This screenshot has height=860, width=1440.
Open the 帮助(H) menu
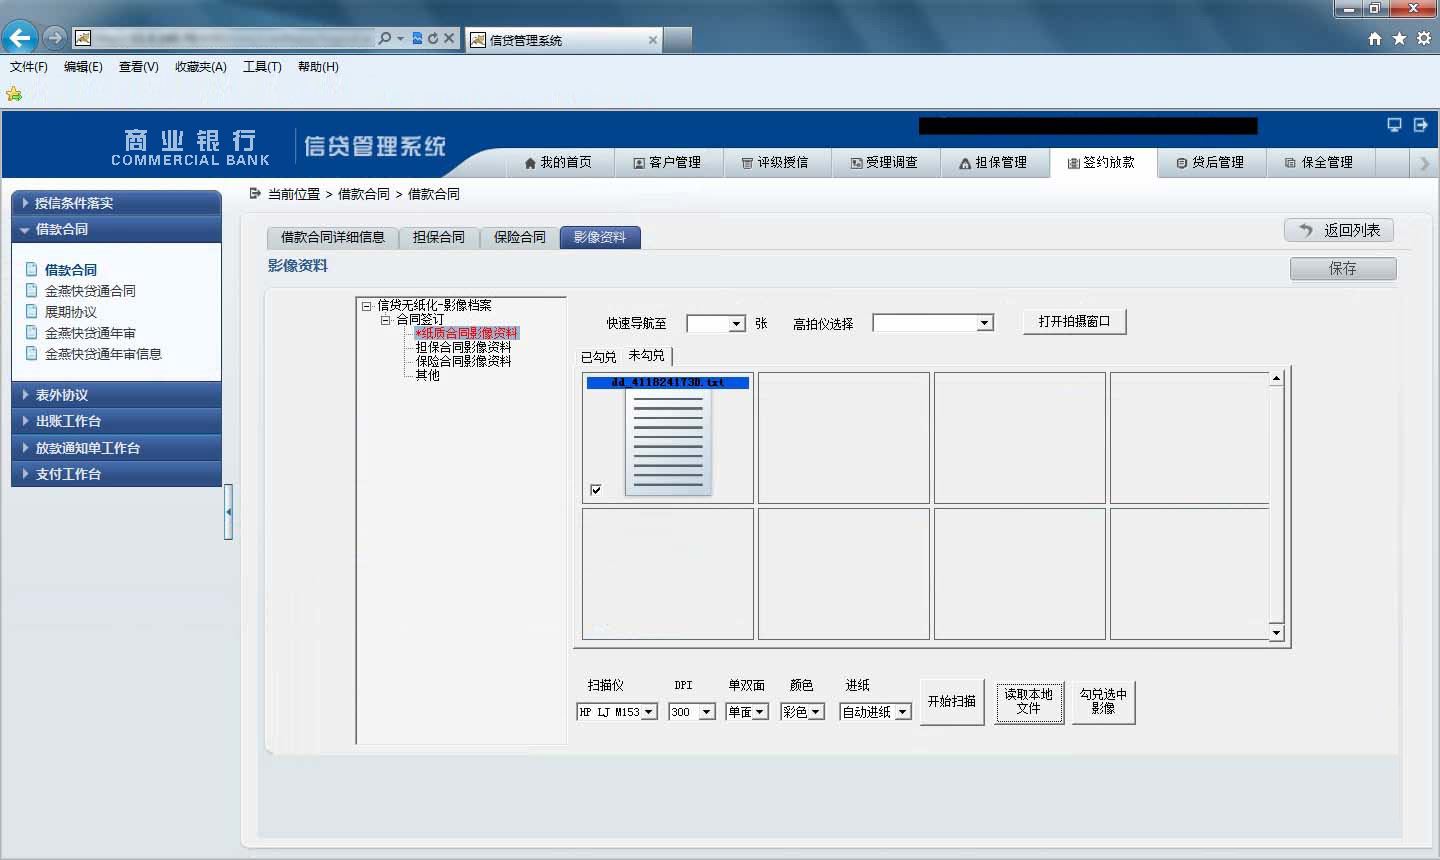[318, 67]
